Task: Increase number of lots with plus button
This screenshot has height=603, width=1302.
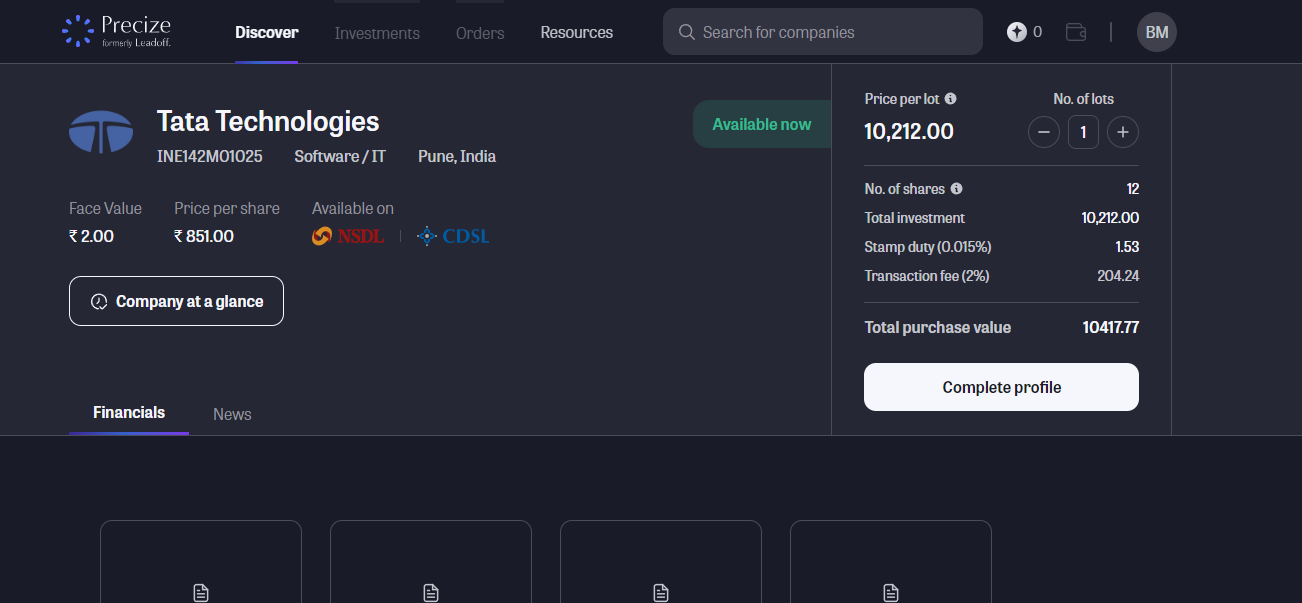Action: coord(1123,132)
